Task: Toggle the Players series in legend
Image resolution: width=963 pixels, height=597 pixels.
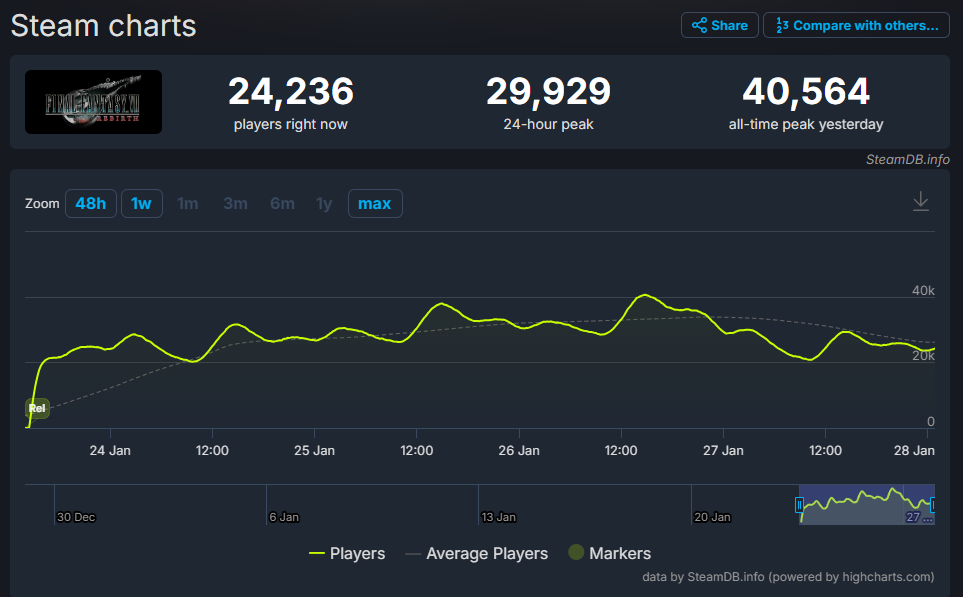Action: point(347,553)
